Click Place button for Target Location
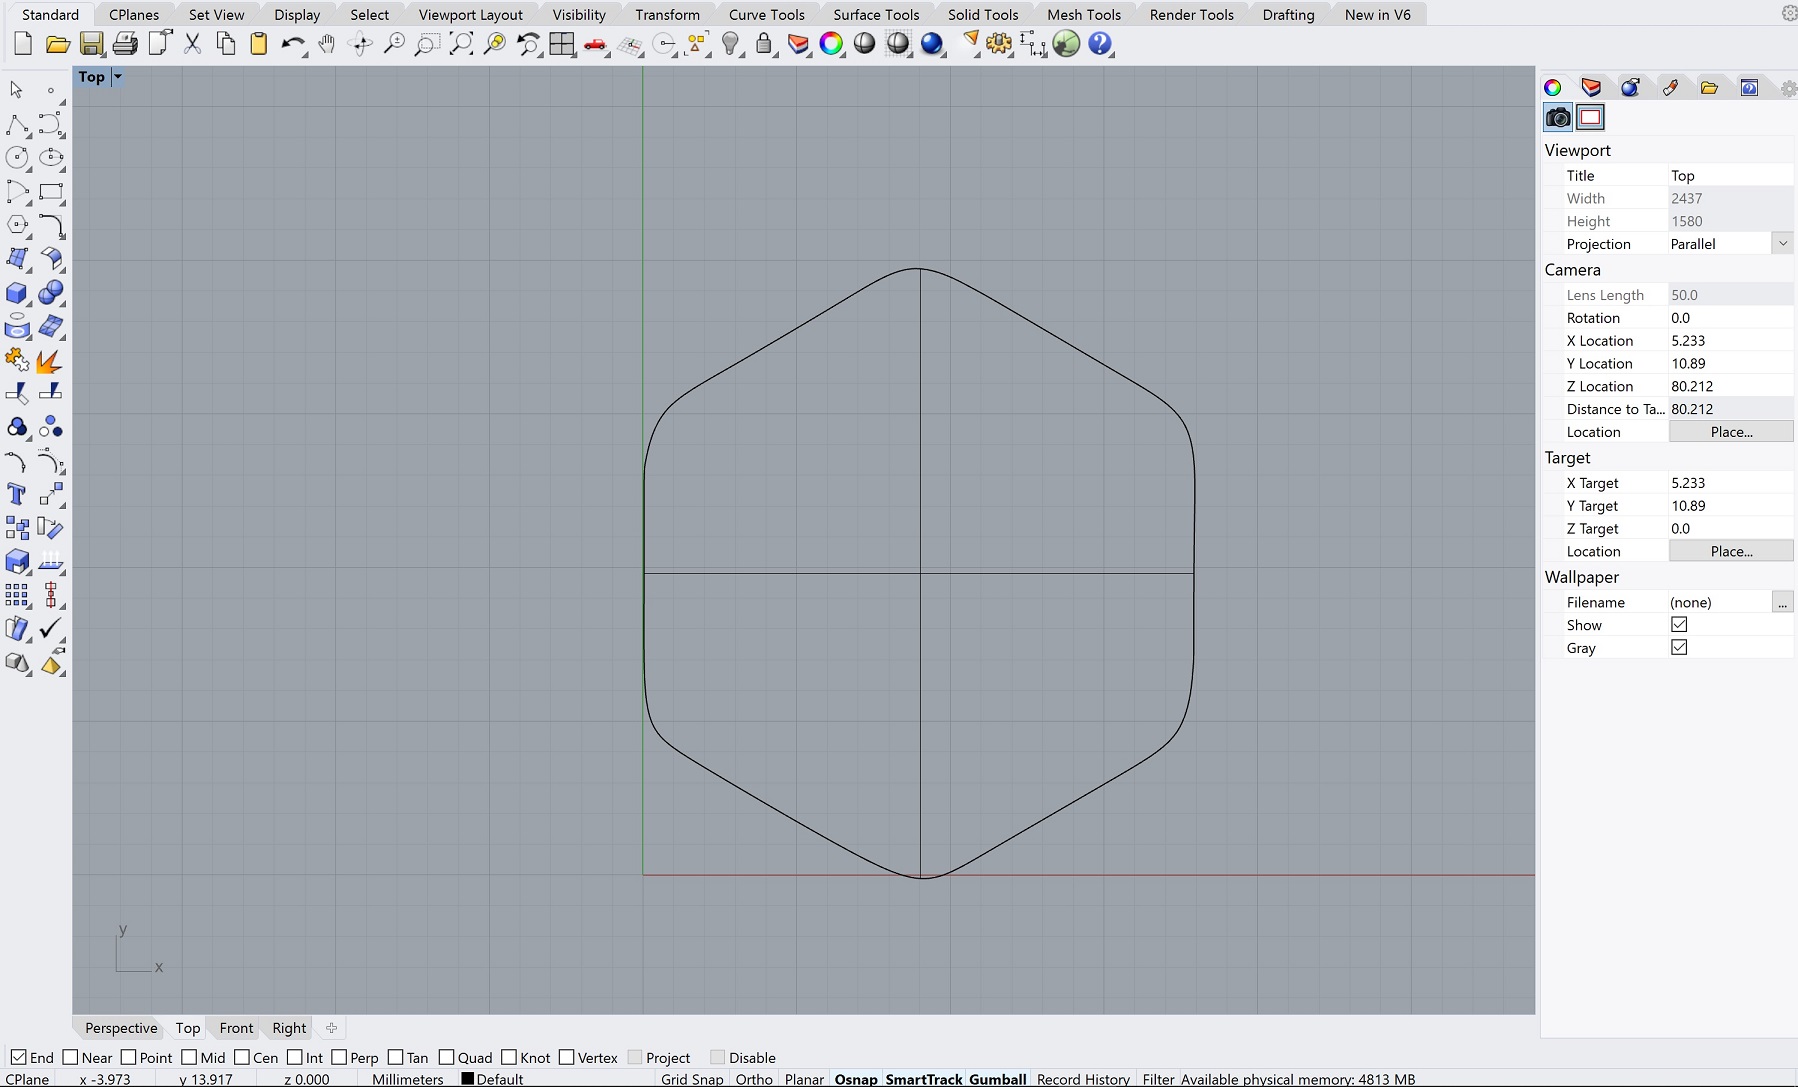Screen dimensions: 1798x1087 [x=1731, y=551]
